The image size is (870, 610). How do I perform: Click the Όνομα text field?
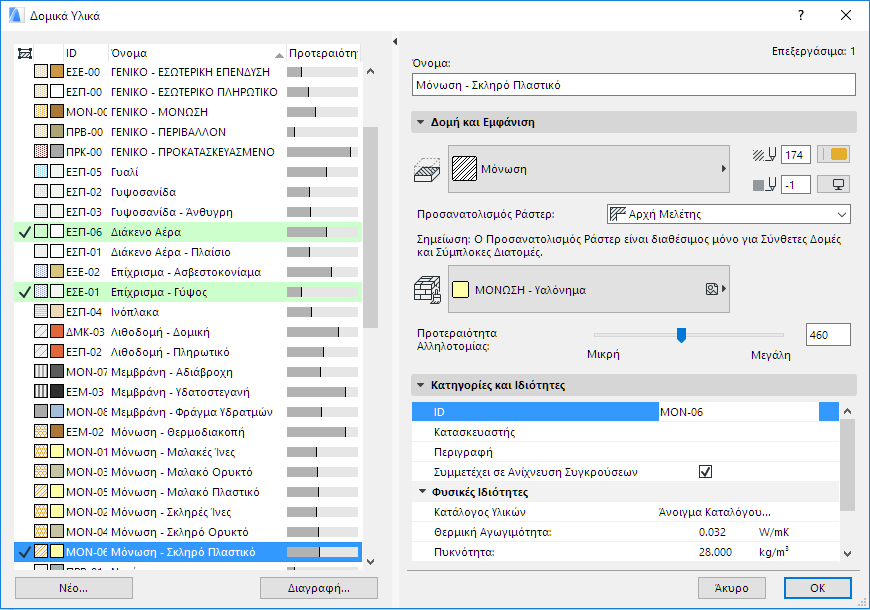634,85
